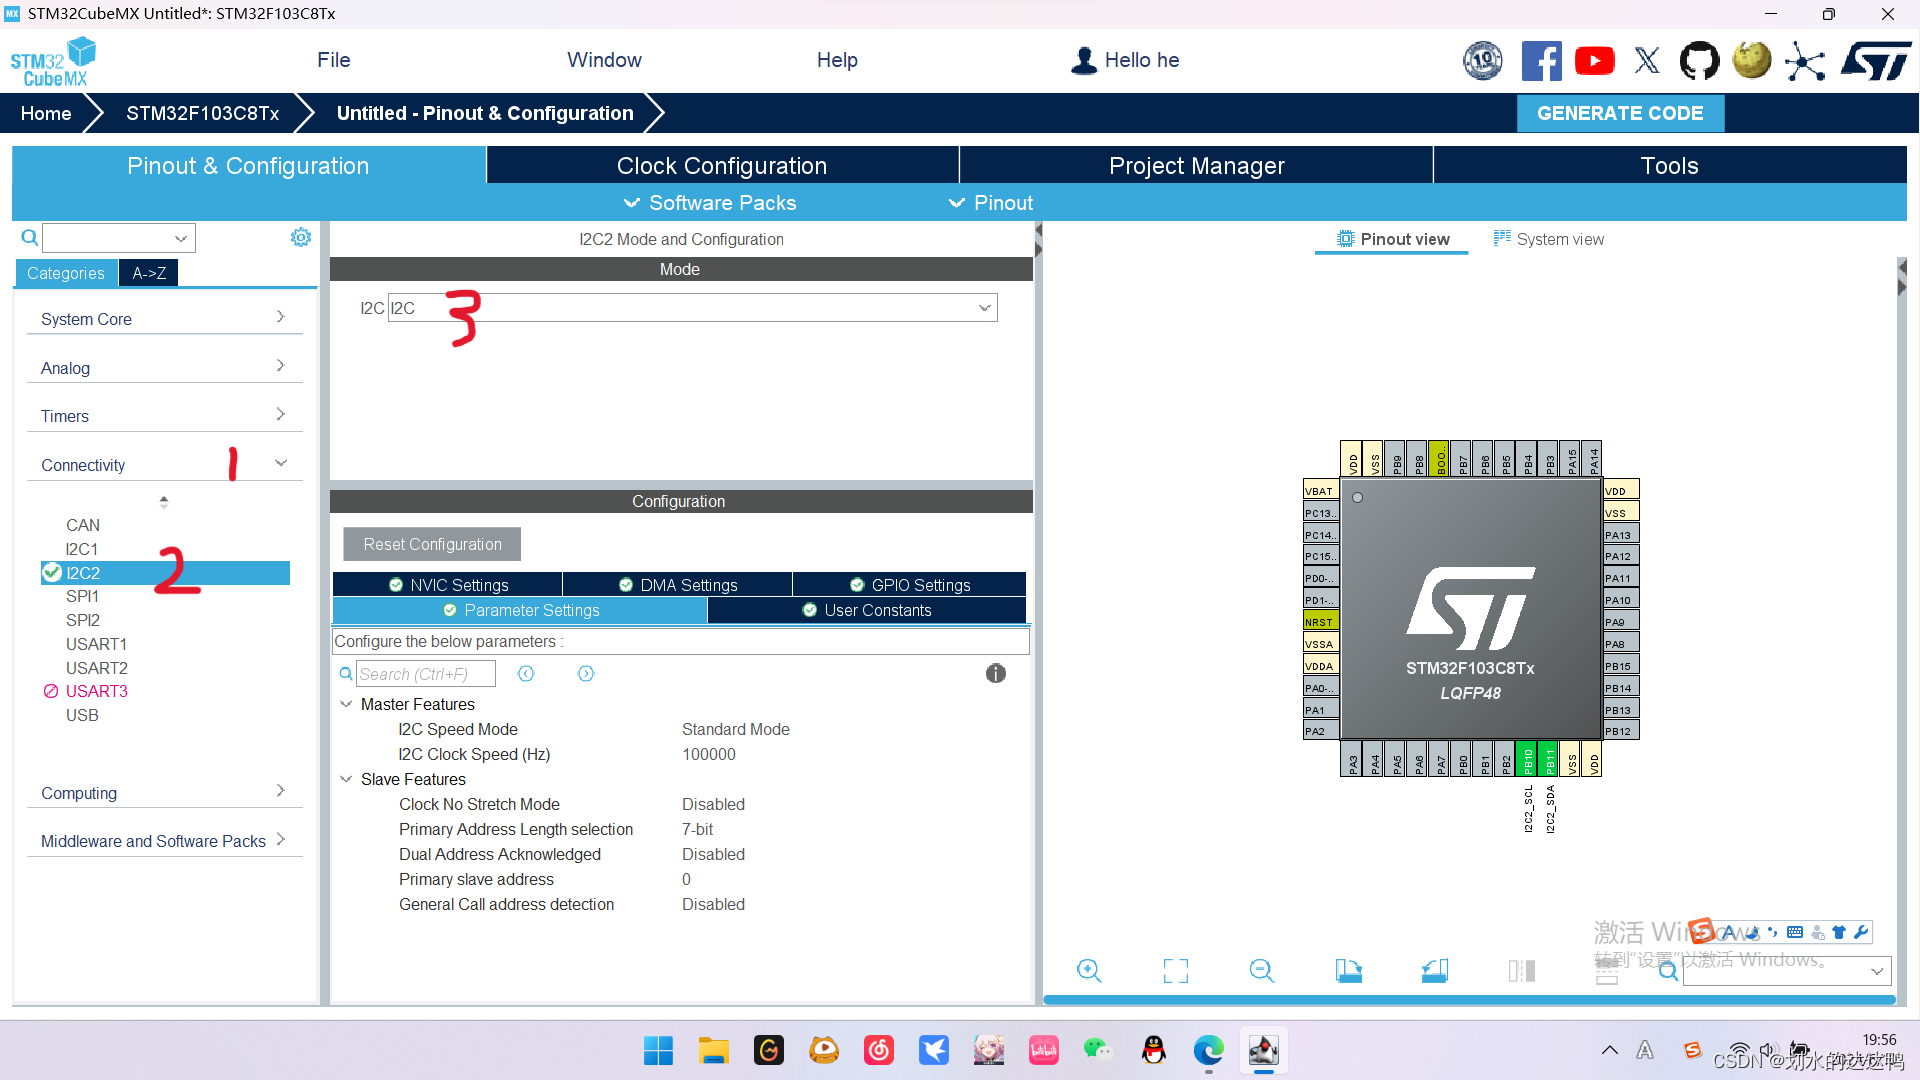Click the ST logo icon
The height and width of the screenshot is (1080, 1920).
[x=1876, y=61]
